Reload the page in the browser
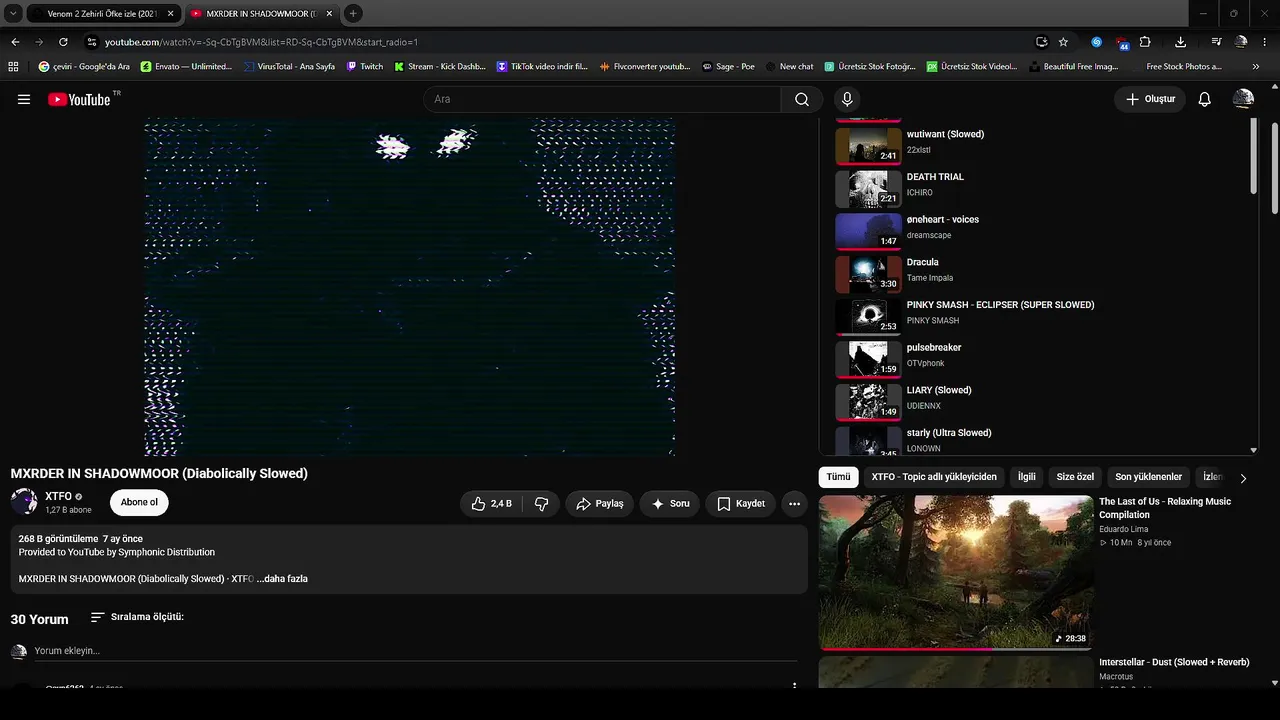 click(x=63, y=42)
